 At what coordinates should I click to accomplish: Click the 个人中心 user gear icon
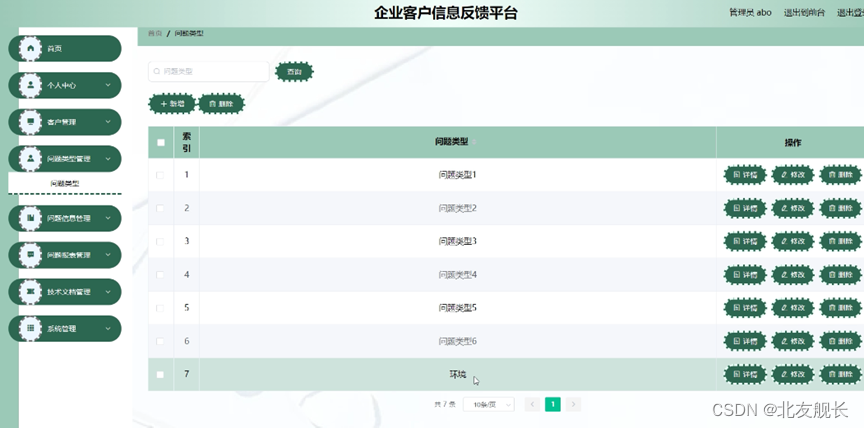[x=30, y=85]
